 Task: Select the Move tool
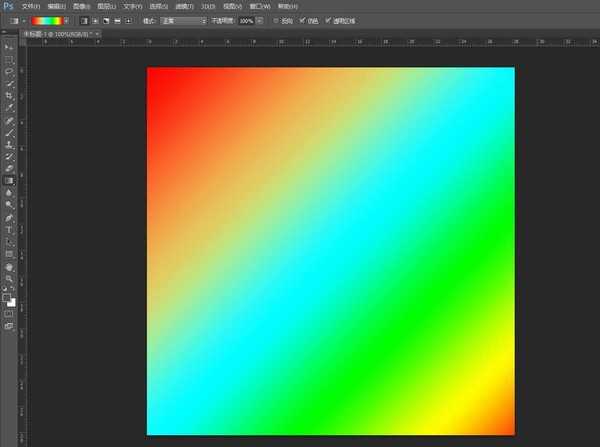click(9, 47)
